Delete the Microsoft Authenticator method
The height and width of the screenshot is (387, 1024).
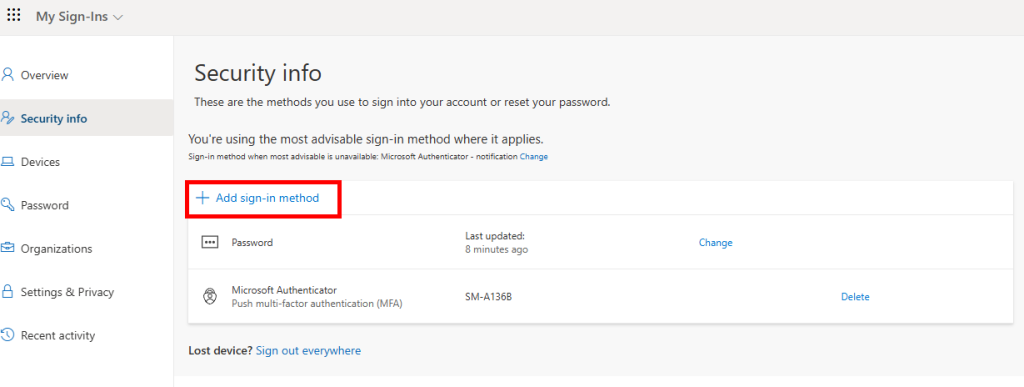tap(855, 296)
